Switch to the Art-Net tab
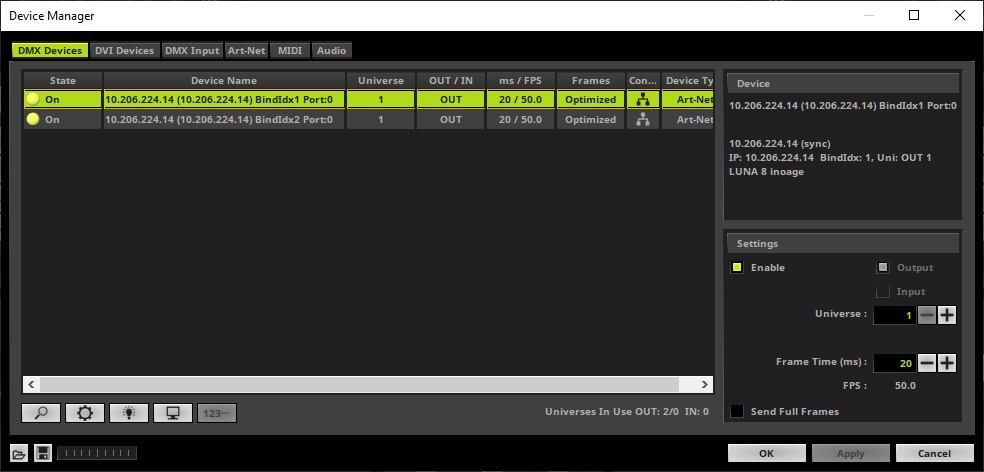The image size is (984, 472). coord(247,50)
